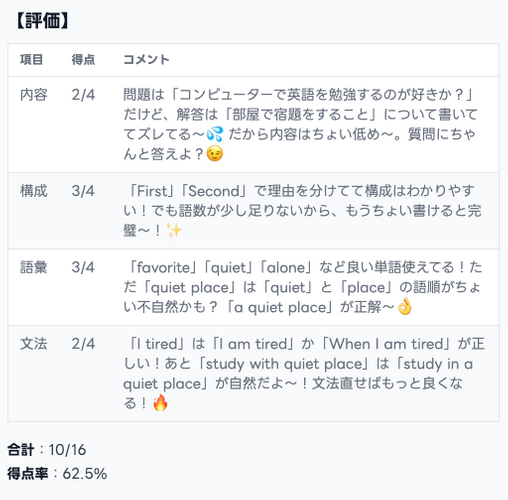The image size is (508, 500).
Task: Click the 語彙 score 3/4
Action: pyautogui.click(x=83, y=268)
